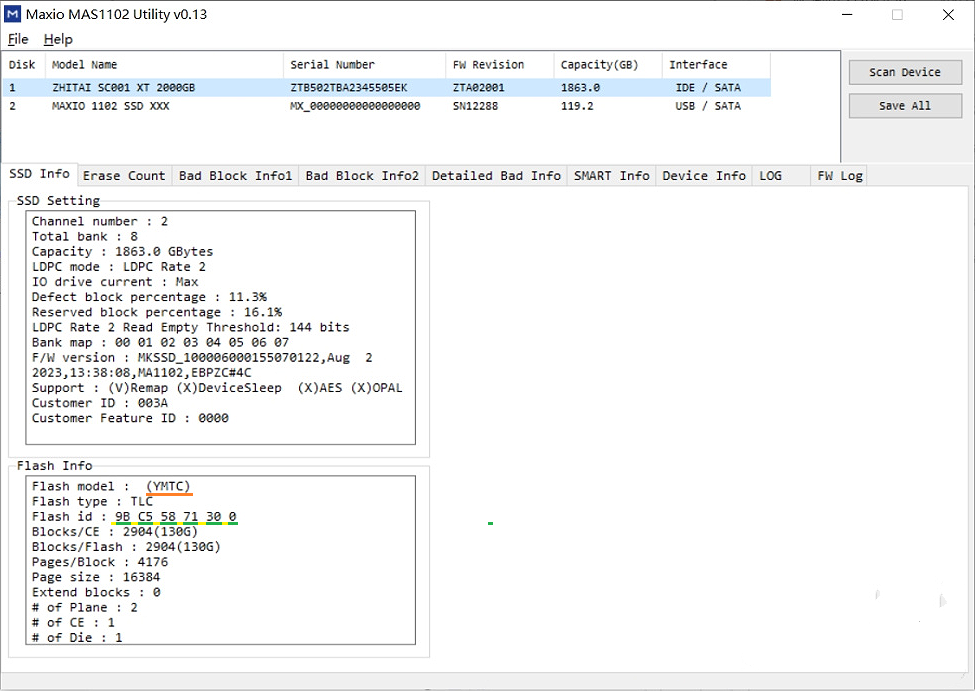Click the Blocks/Flash : 2904(130G) line
The image size is (975, 691).
[126, 547]
